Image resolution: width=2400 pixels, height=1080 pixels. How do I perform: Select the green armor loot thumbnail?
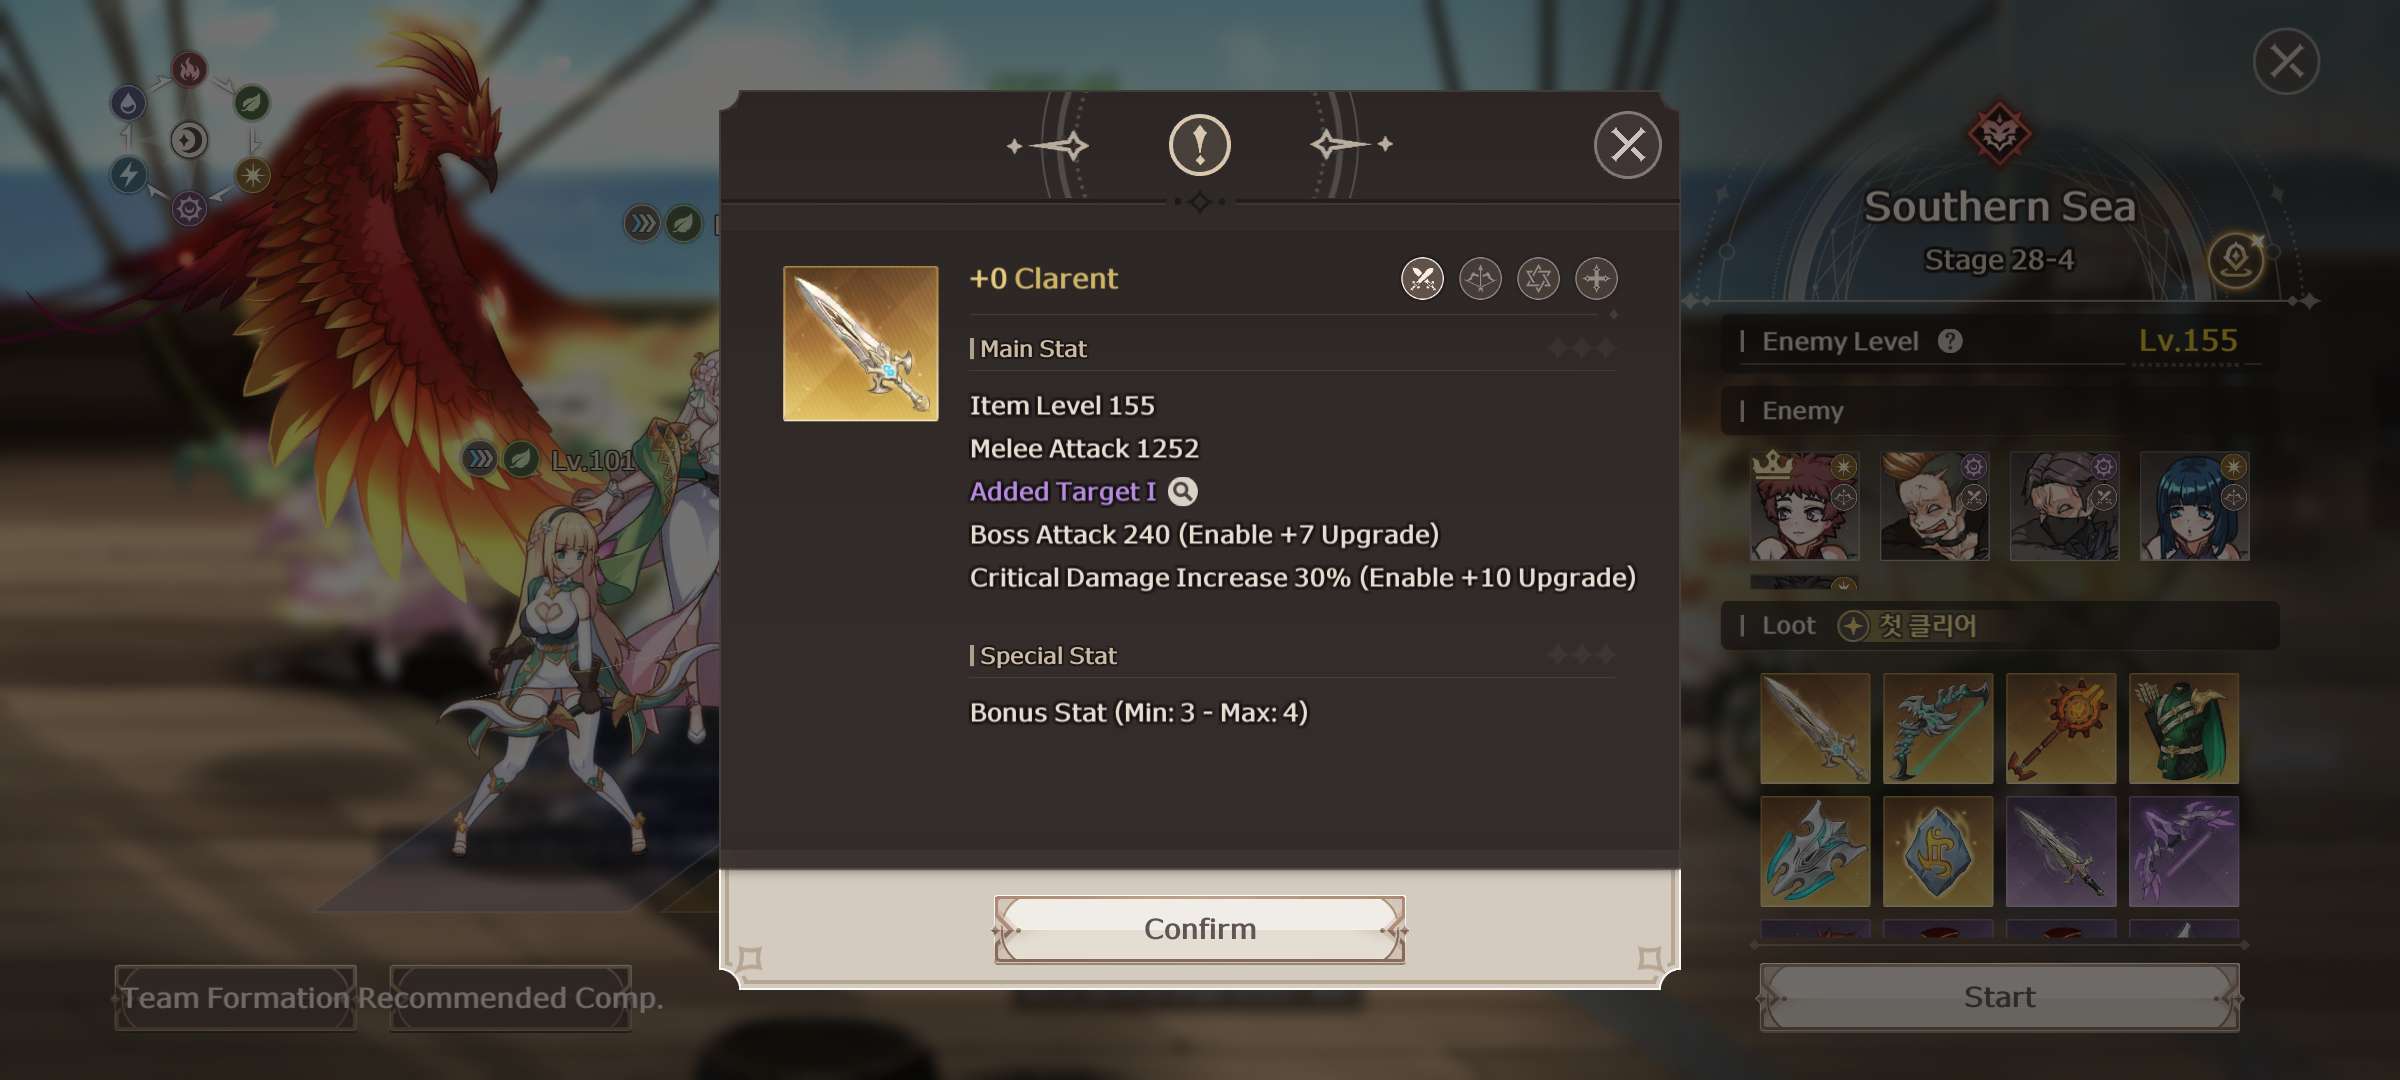point(2183,728)
